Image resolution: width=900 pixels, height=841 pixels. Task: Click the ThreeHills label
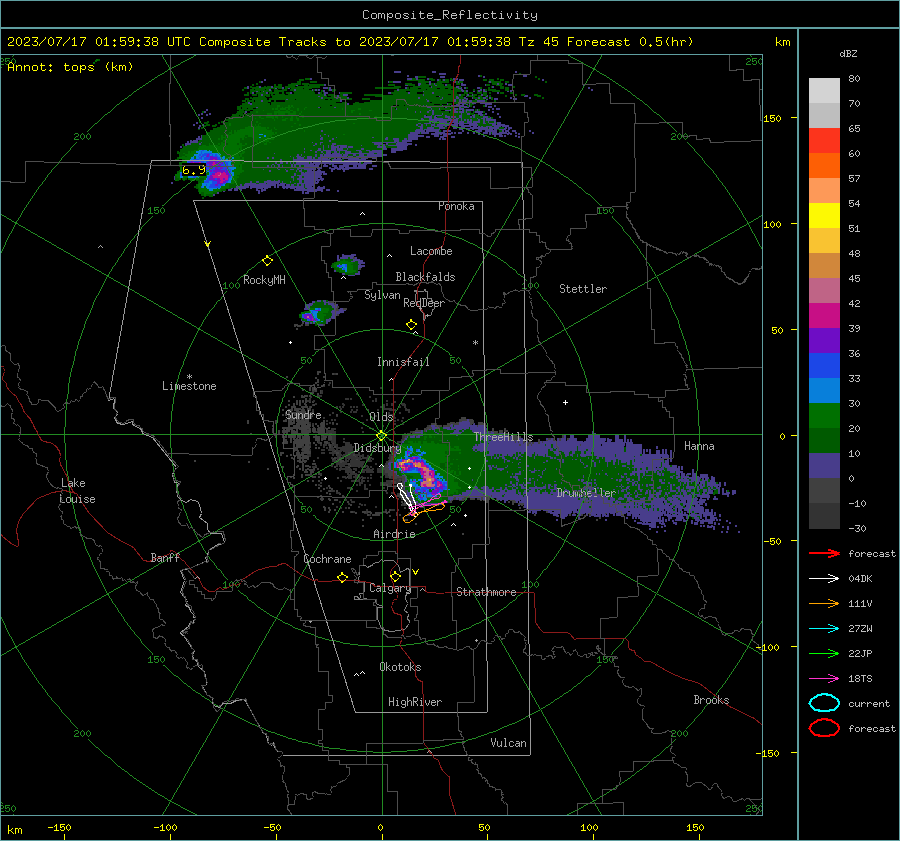pos(503,437)
